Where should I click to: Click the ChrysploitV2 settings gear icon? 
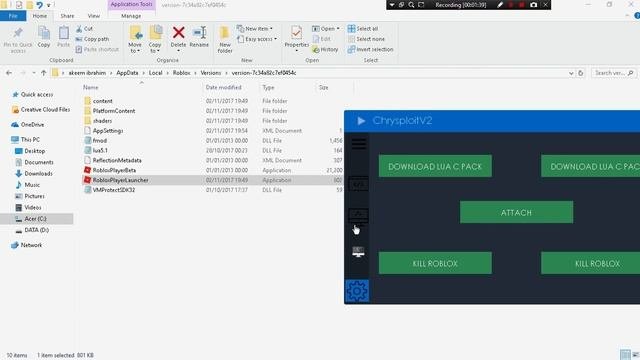[357, 291]
